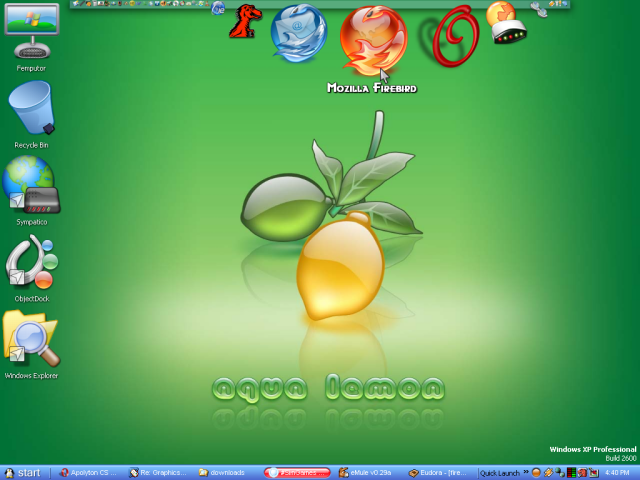Launch the blue Thunderbird mail dock icon

tap(298, 32)
